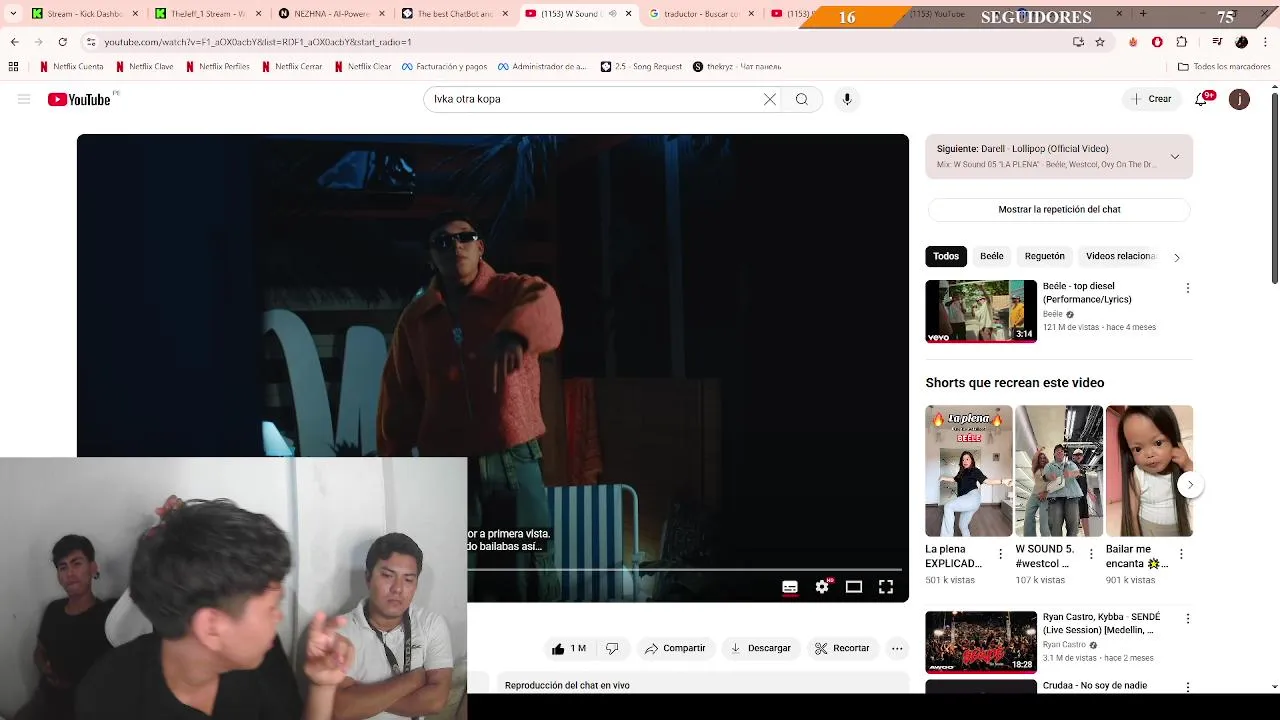The image size is (1280, 720).
Task: Clear the search box with the X
Action: point(770,99)
